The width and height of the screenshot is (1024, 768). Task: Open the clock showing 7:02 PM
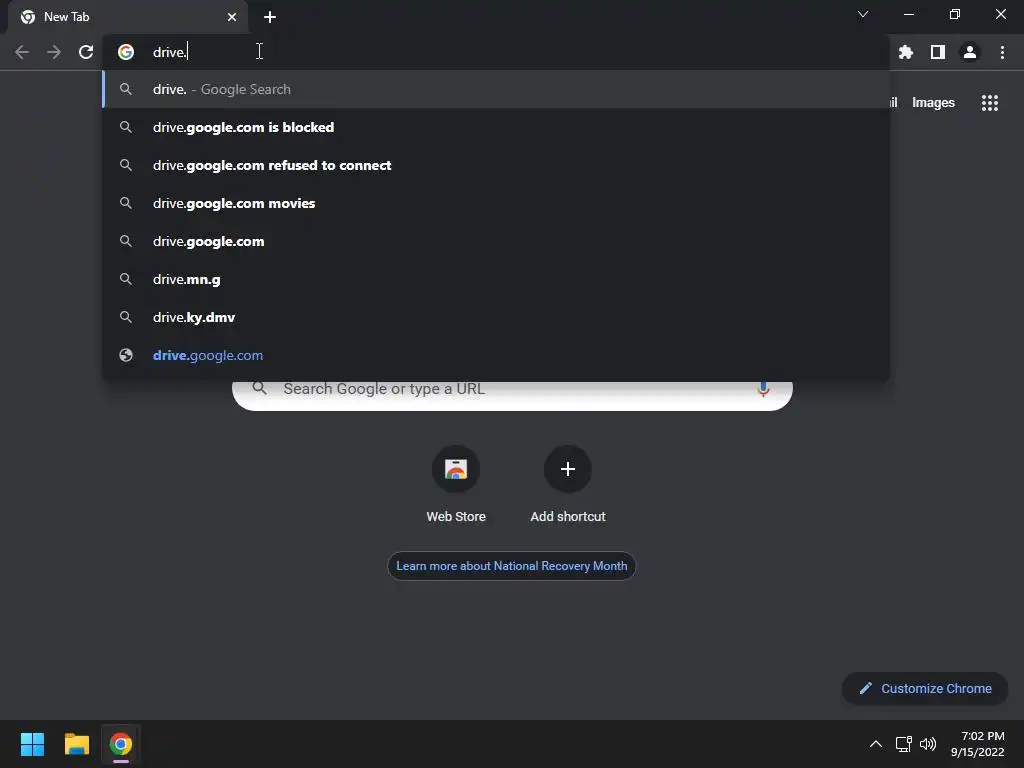[978, 744]
